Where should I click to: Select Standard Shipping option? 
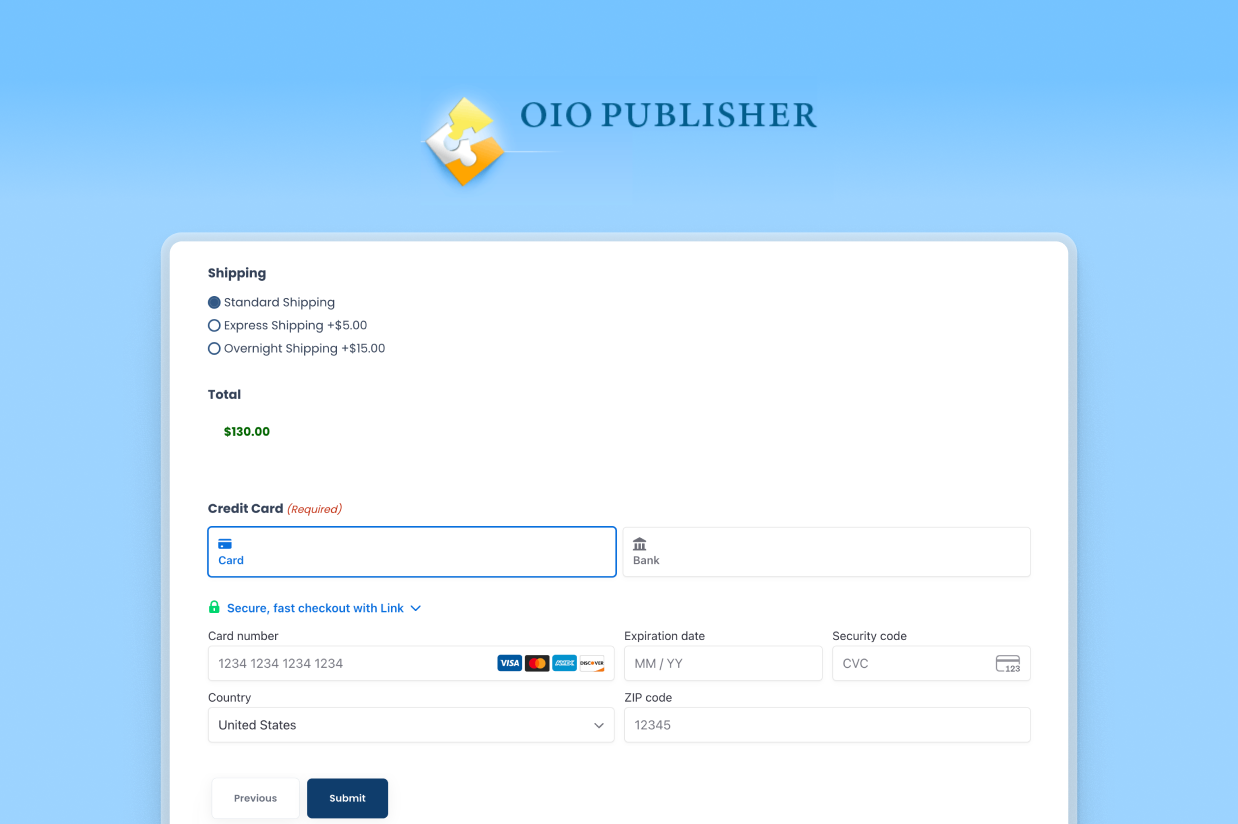(214, 302)
